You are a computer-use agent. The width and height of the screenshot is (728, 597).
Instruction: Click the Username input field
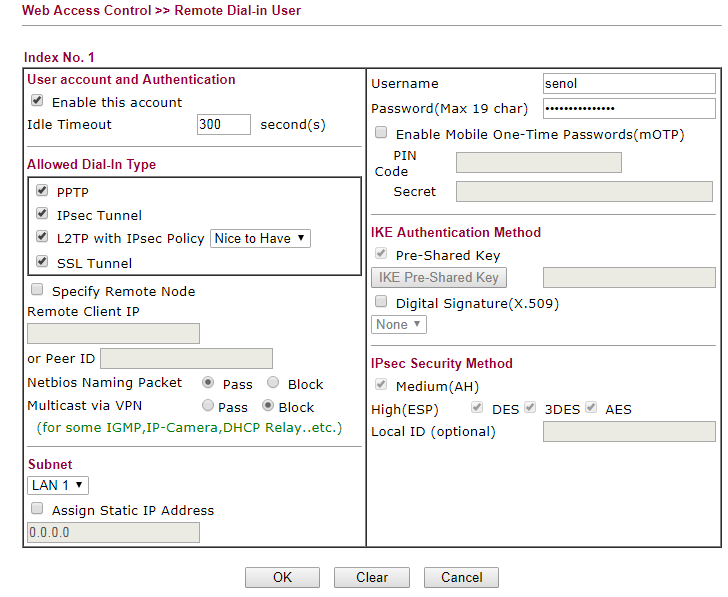[x=629, y=84]
